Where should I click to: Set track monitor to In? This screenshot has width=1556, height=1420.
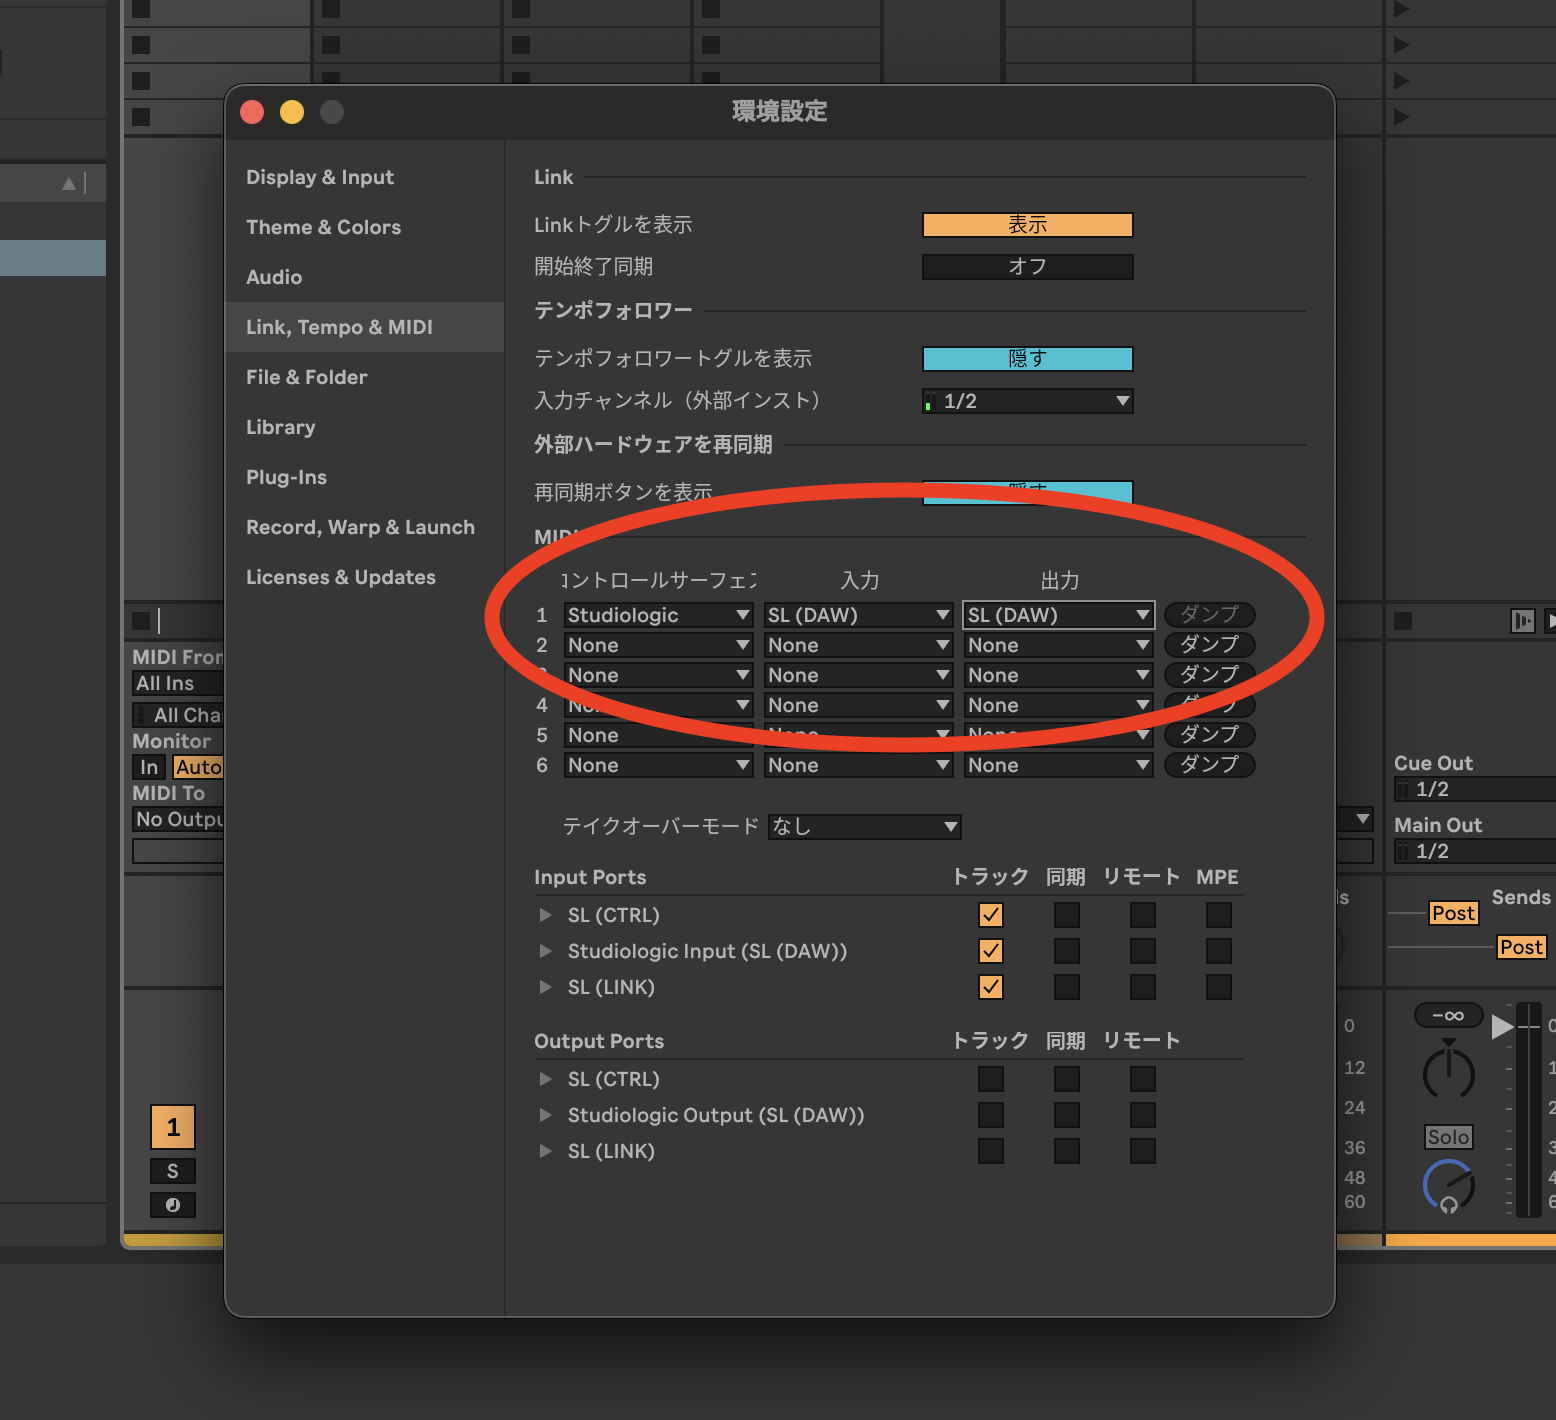pyautogui.click(x=149, y=767)
